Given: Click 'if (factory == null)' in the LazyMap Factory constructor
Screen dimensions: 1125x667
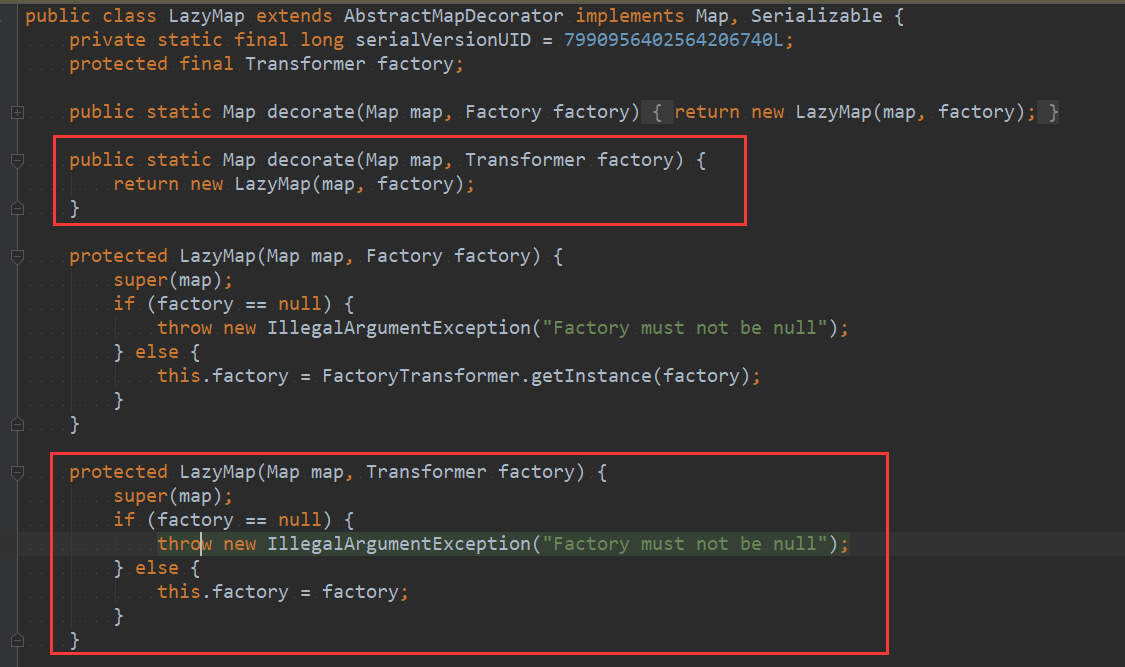Looking at the screenshot, I should tap(222, 304).
